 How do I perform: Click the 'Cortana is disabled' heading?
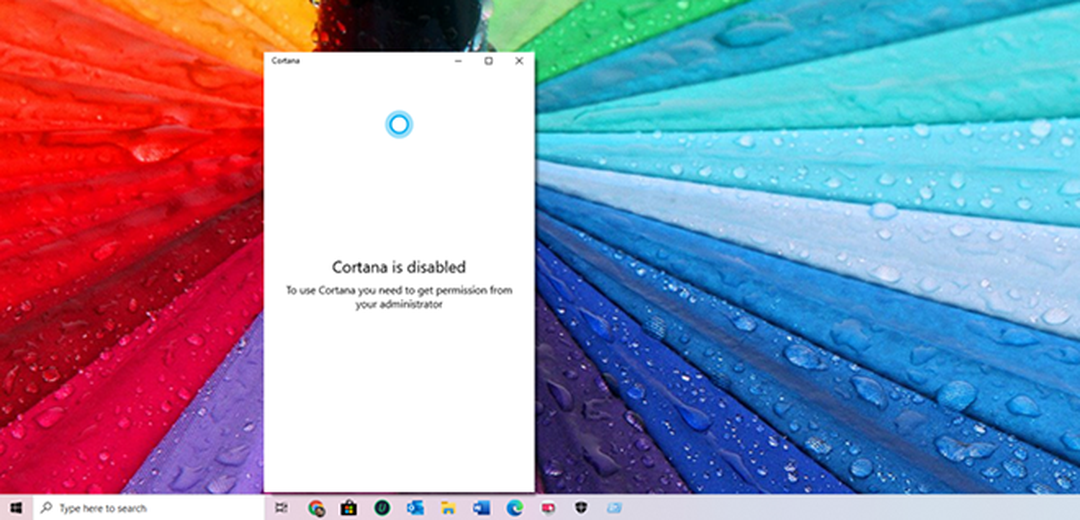point(399,267)
